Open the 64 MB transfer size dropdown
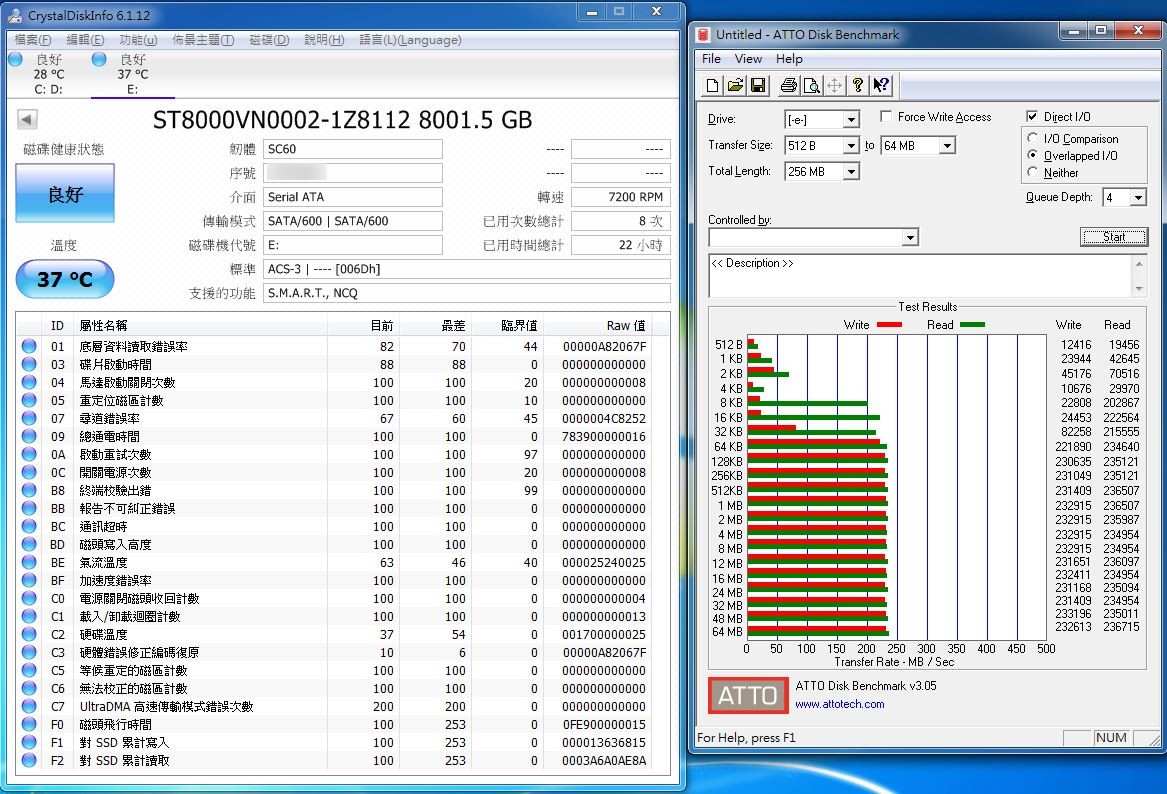The image size is (1167, 794). coord(947,146)
